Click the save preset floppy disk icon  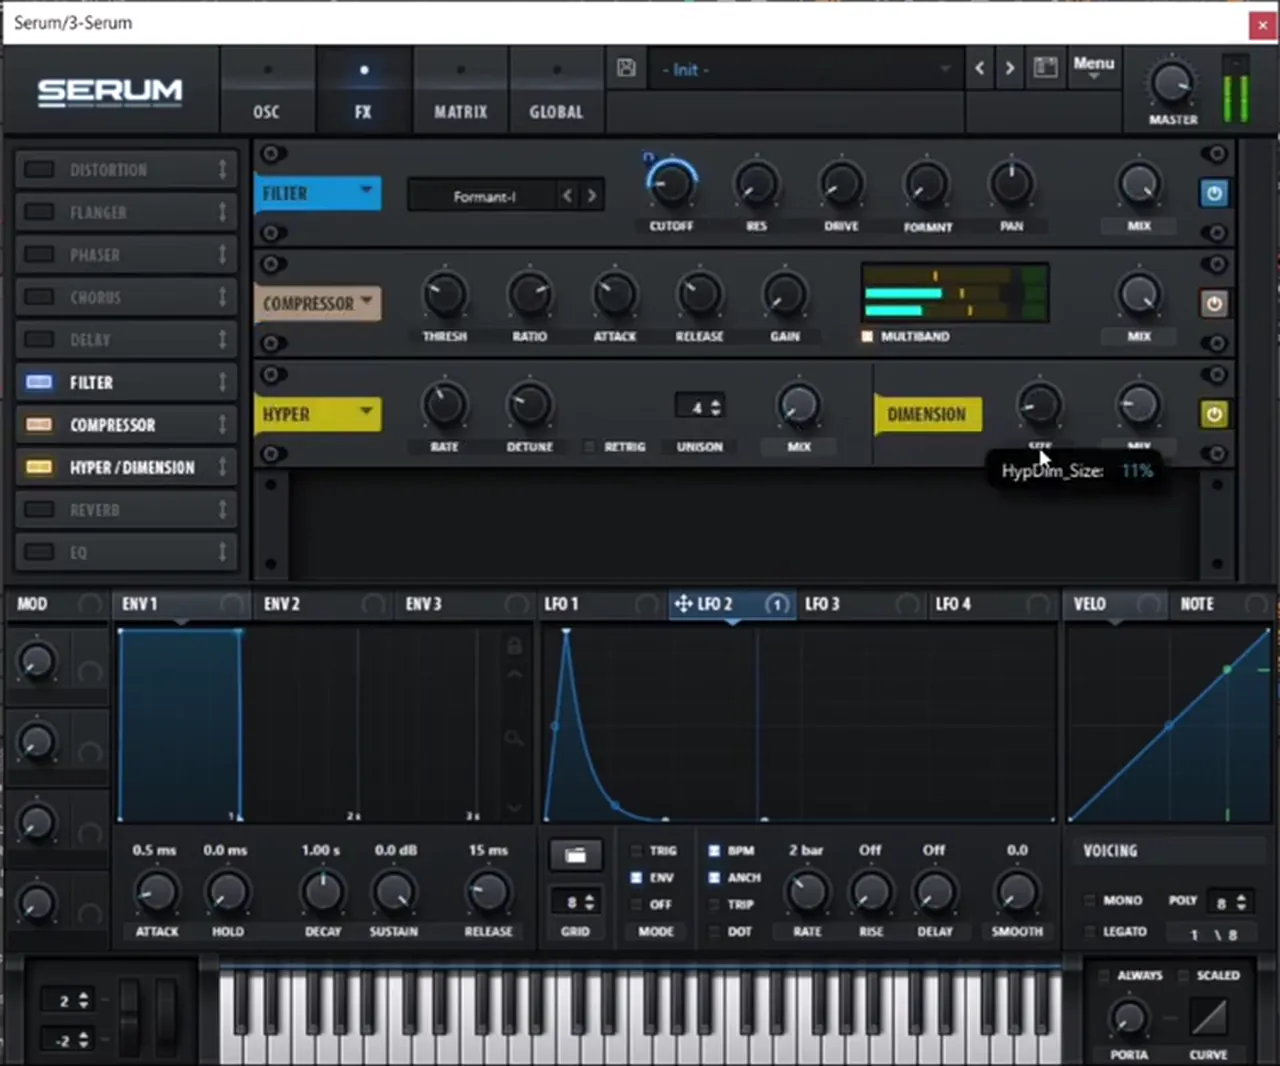click(626, 68)
